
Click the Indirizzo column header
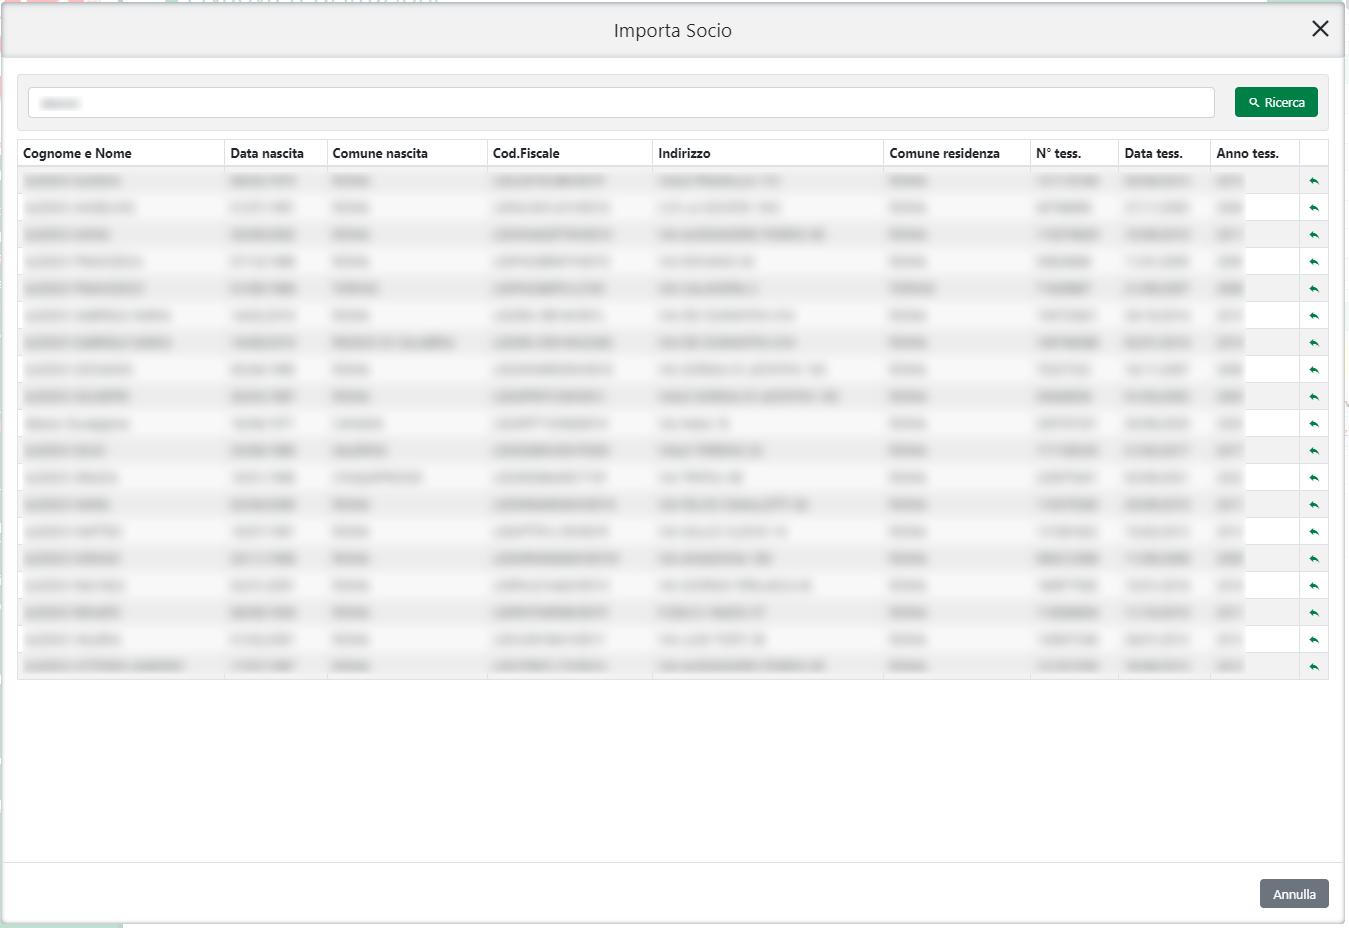684,153
